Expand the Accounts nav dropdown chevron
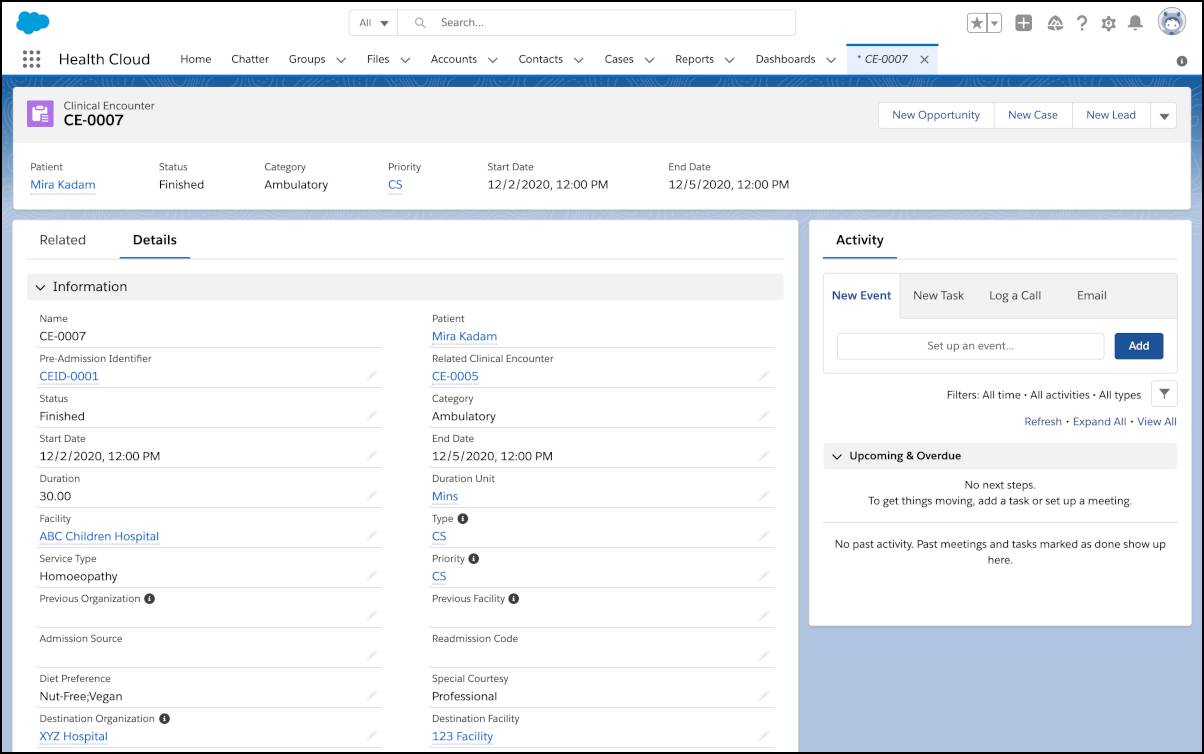 pyautogui.click(x=493, y=60)
